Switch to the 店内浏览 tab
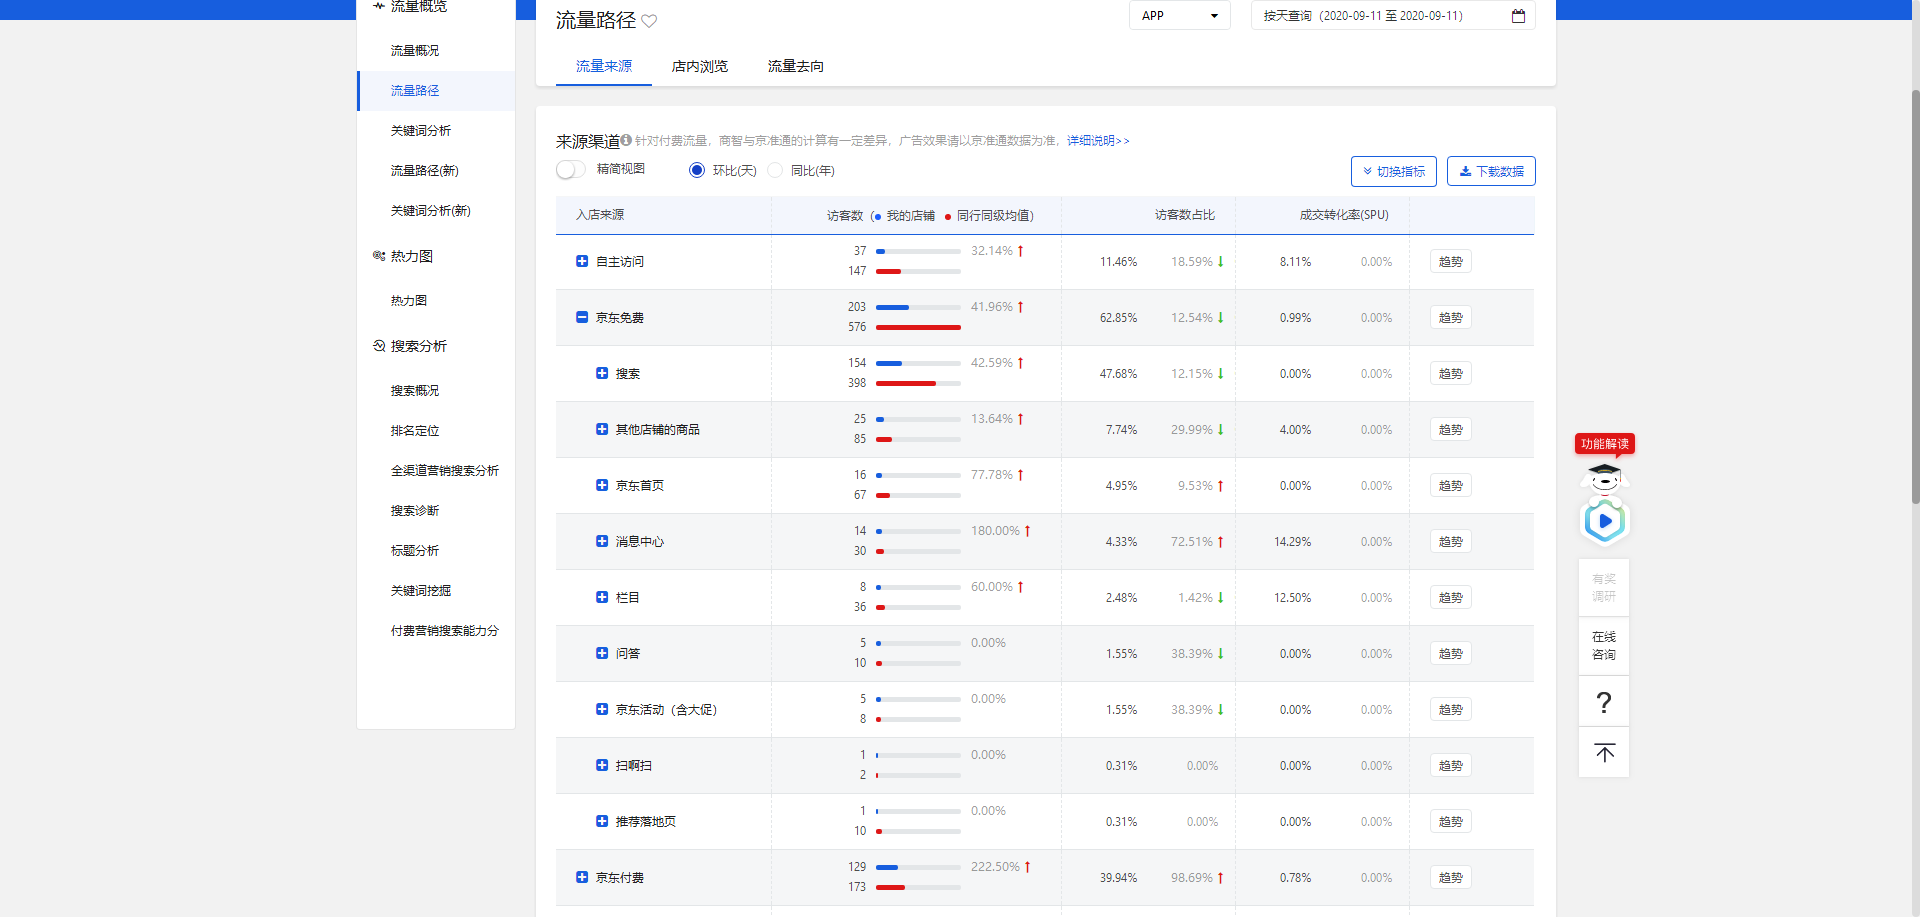The image size is (1920, 917). (699, 66)
